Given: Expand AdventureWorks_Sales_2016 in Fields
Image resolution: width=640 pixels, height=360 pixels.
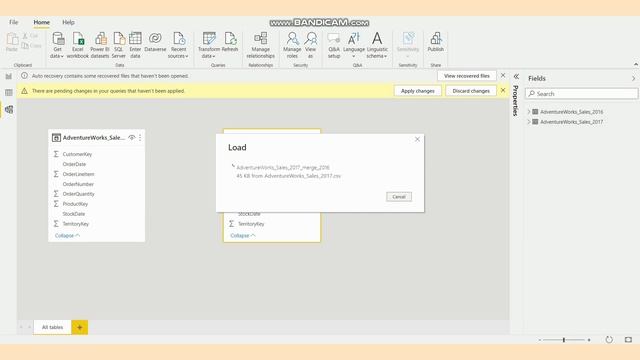Looking at the screenshot, I should point(529,111).
